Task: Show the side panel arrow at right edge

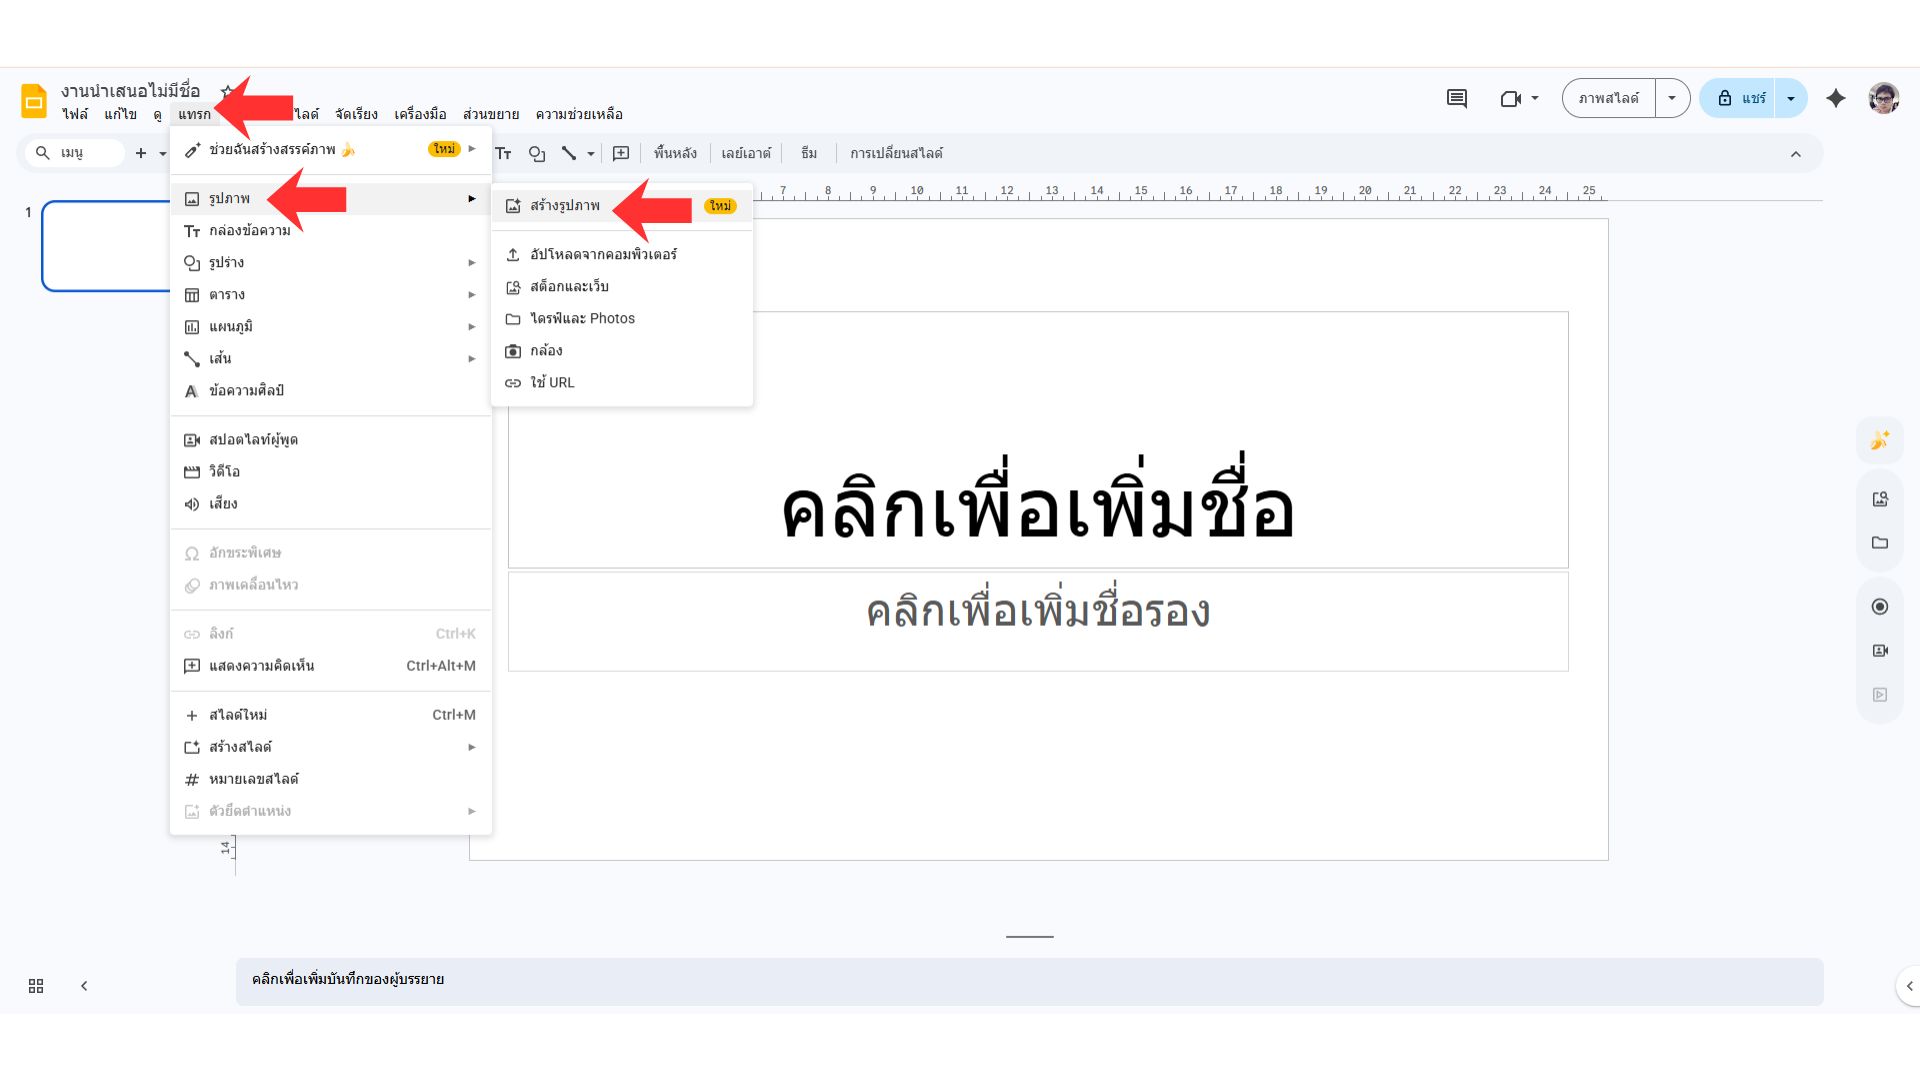Action: pyautogui.click(x=1909, y=986)
